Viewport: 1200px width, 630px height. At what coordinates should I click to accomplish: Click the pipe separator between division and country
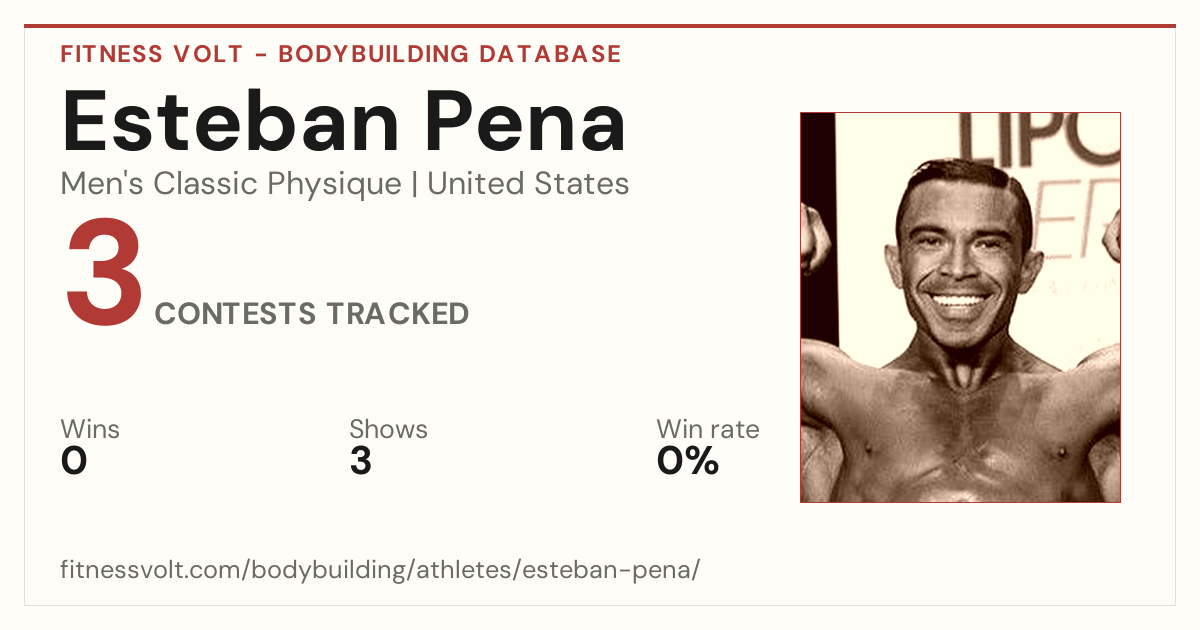coord(414,185)
